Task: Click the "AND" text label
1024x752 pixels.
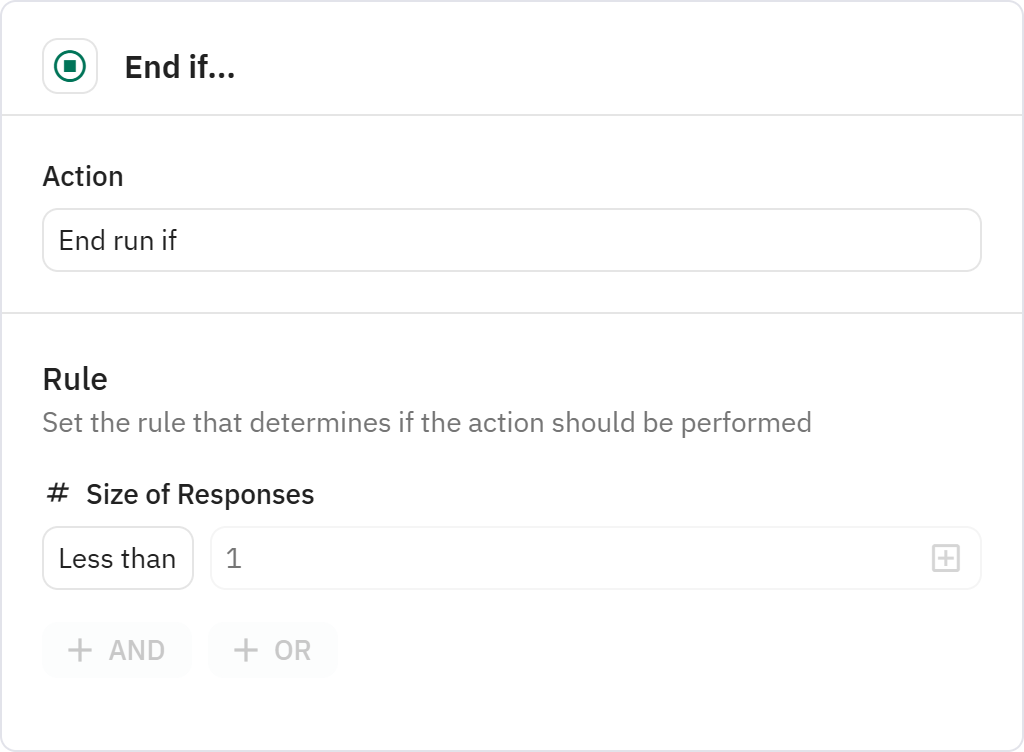Action: pos(137,651)
